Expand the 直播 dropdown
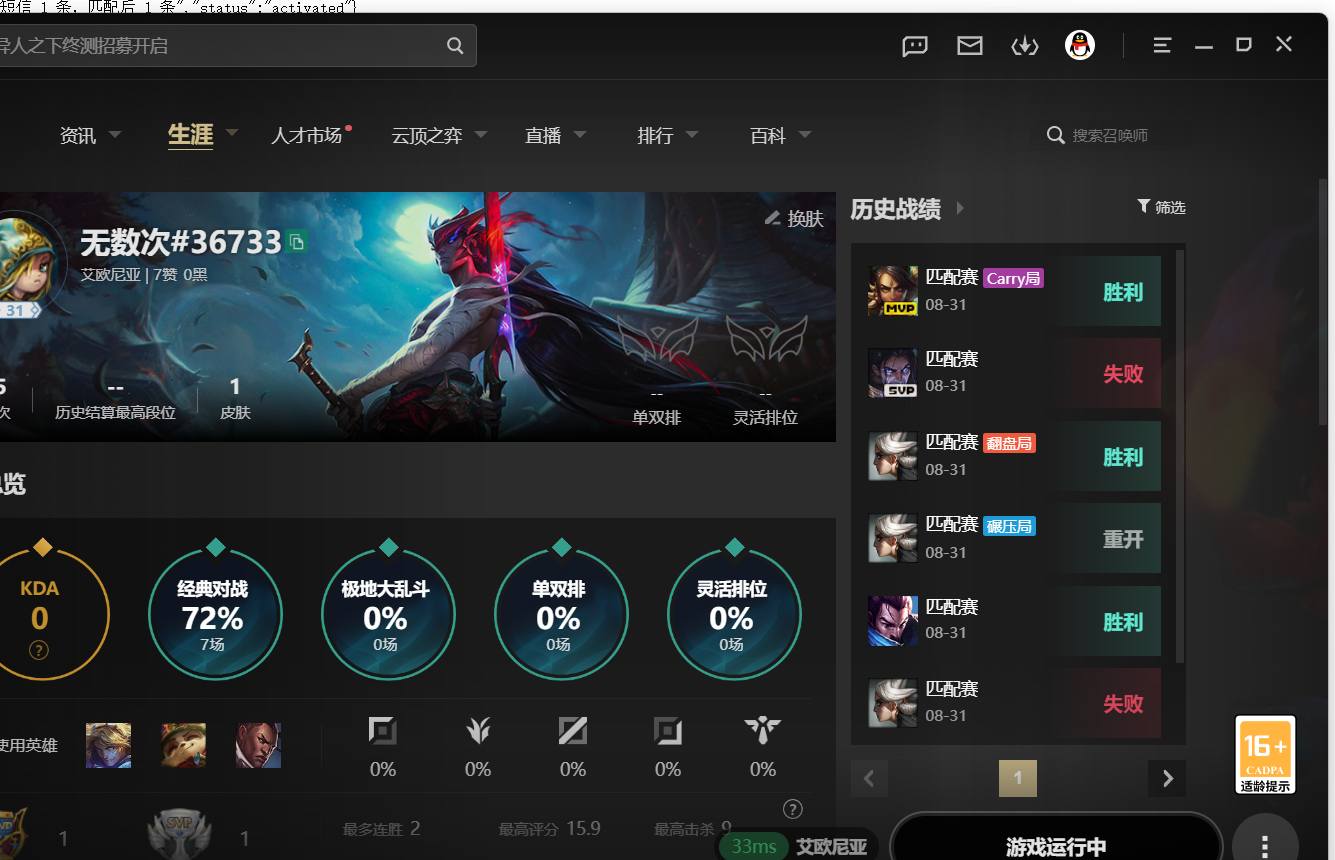 tap(580, 134)
